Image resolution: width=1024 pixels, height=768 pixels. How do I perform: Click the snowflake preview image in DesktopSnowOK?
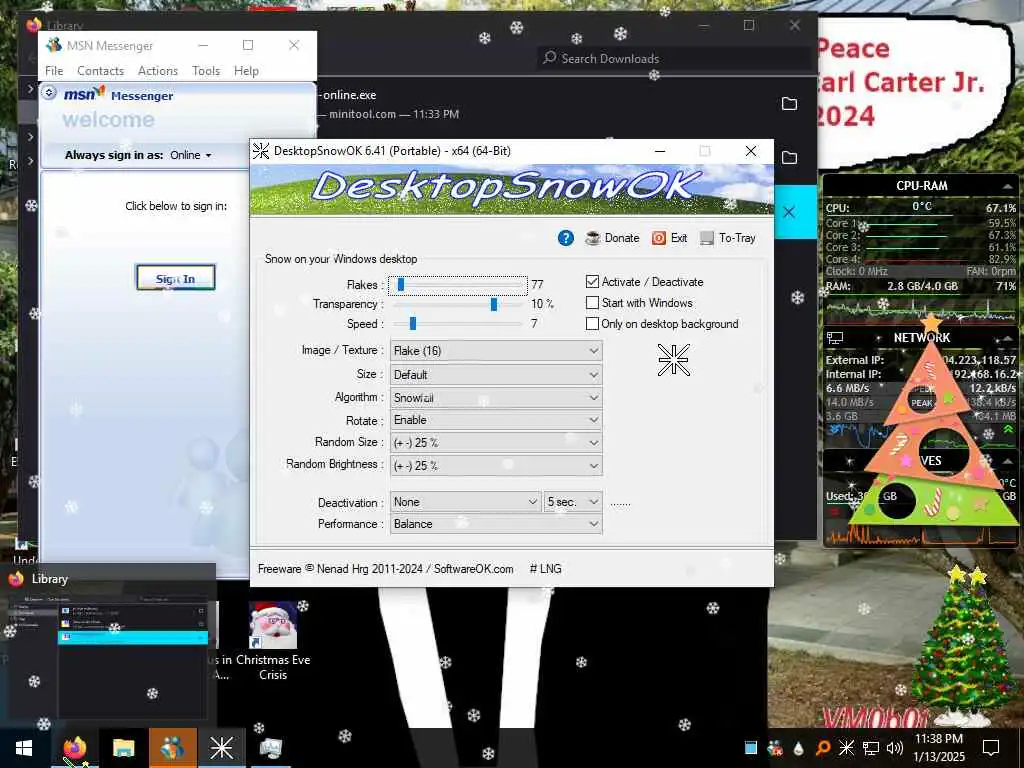point(673,360)
